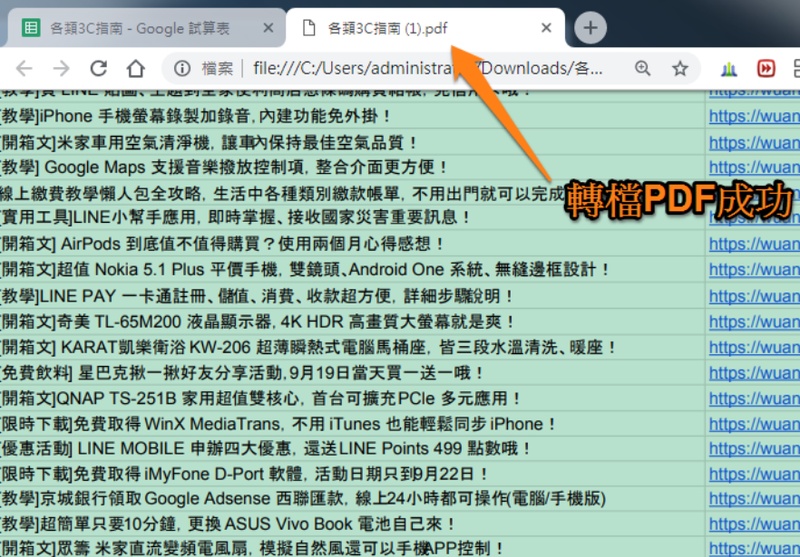This screenshot has height=557, width=800.
Task: Select the text "[開箱文]奇美 TL-65M200 液晶顯示器"
Action: coord(136,322)
